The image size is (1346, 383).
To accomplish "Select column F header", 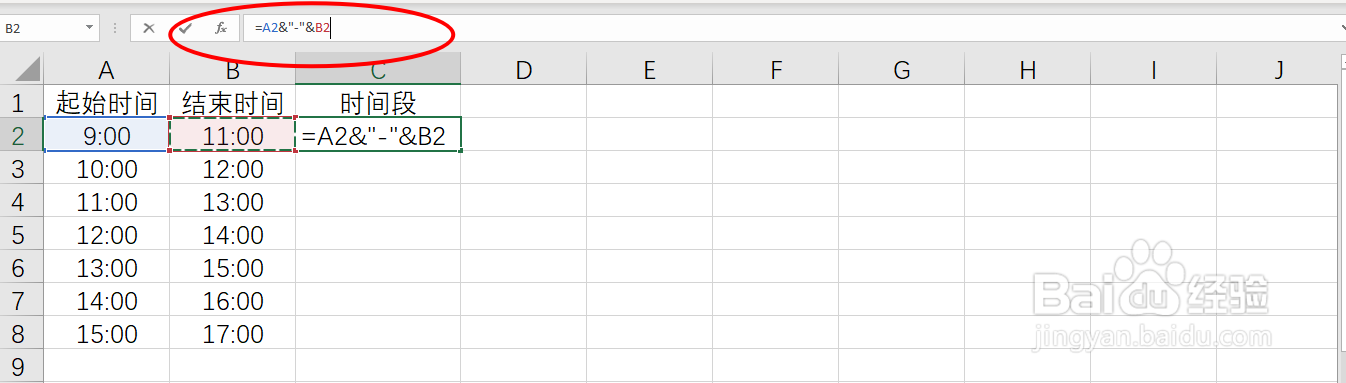I will (775, 69).
